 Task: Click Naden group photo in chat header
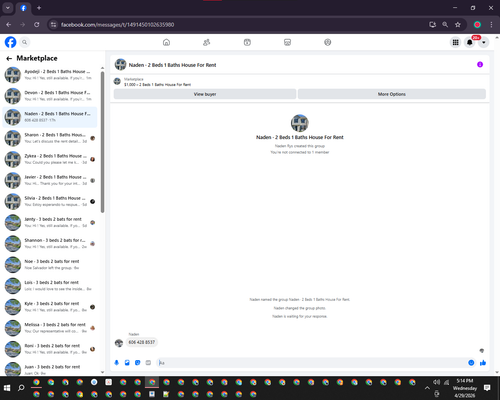[x=121, y=64]
